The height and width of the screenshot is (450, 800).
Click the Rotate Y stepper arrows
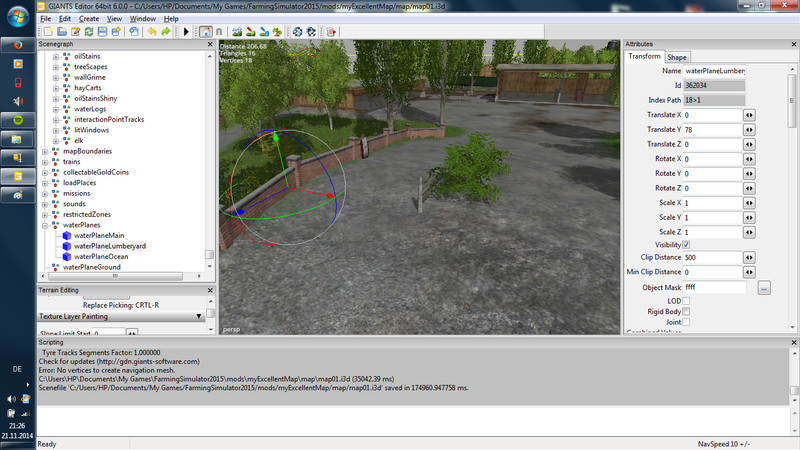[749, 173]
